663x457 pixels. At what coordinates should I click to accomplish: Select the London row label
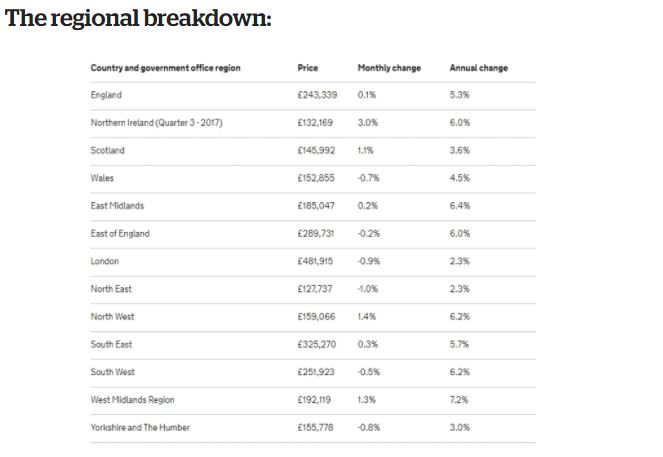click(105, 261)
